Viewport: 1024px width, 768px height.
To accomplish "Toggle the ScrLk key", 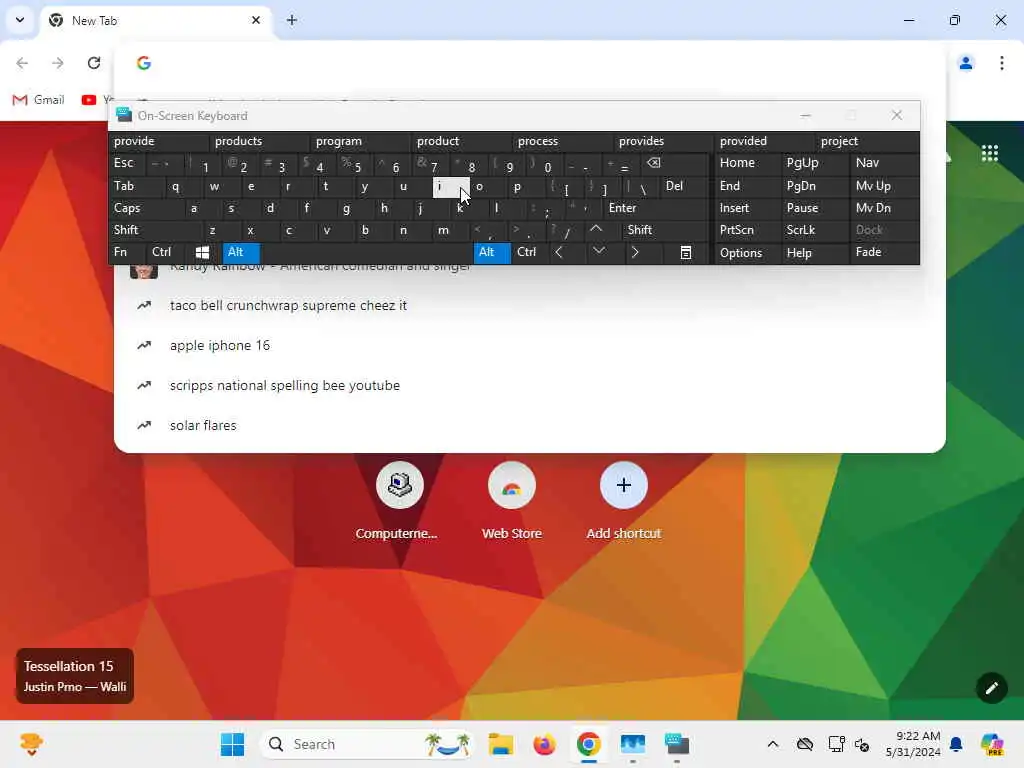I will pyautogui.click(x=816, y=230).
